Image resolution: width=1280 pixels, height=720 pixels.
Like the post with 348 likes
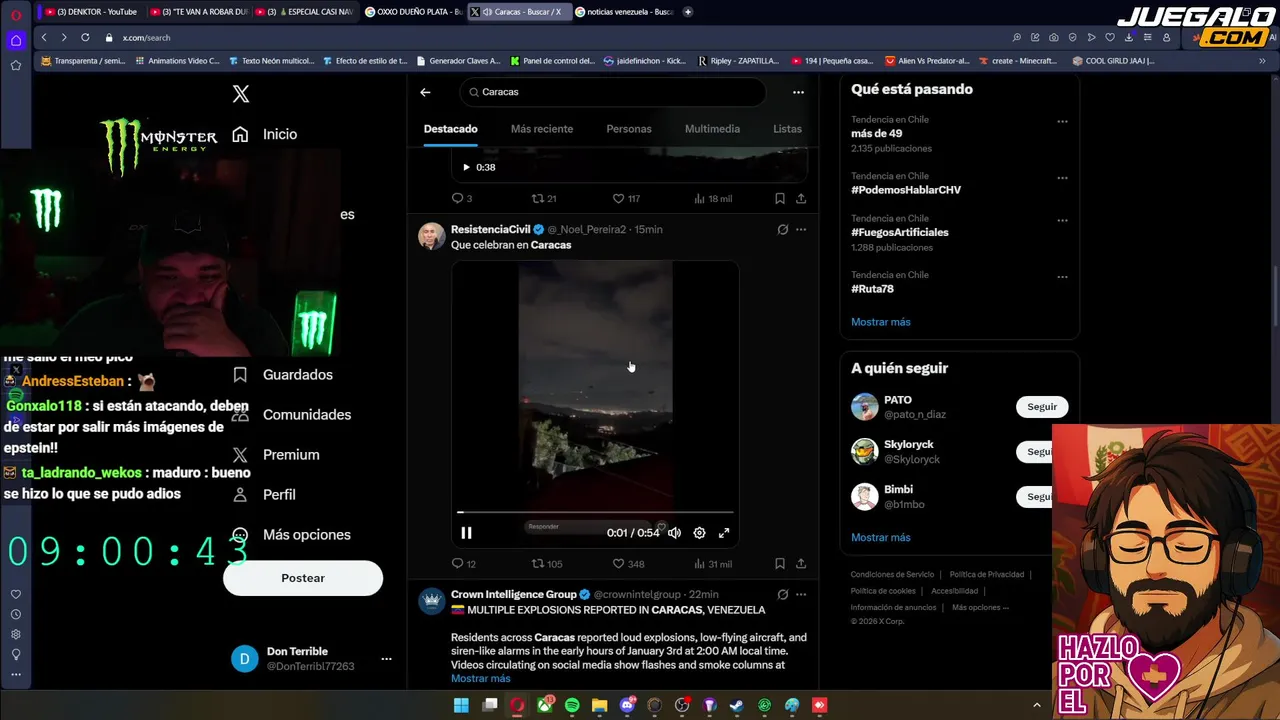[x=628, y=564]
